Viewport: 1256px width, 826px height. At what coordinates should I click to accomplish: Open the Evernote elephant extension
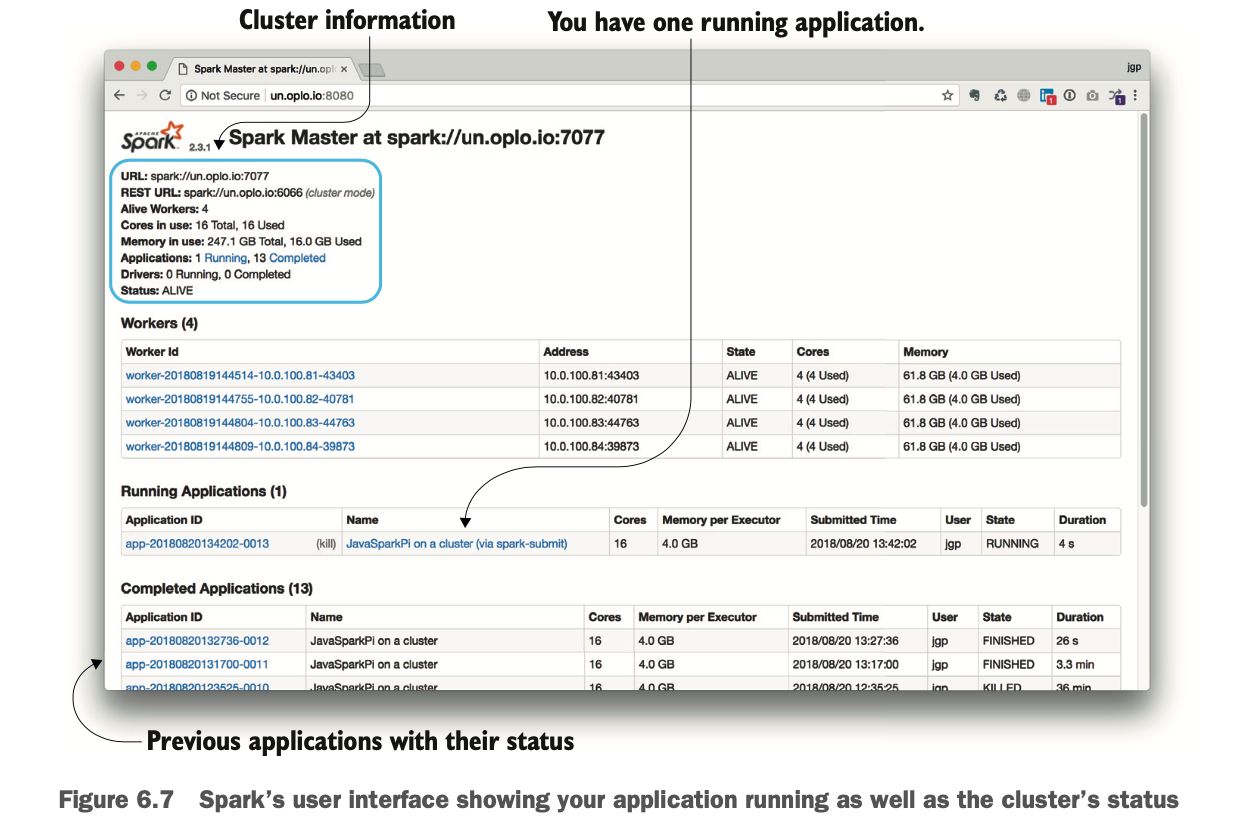(973, 95)
